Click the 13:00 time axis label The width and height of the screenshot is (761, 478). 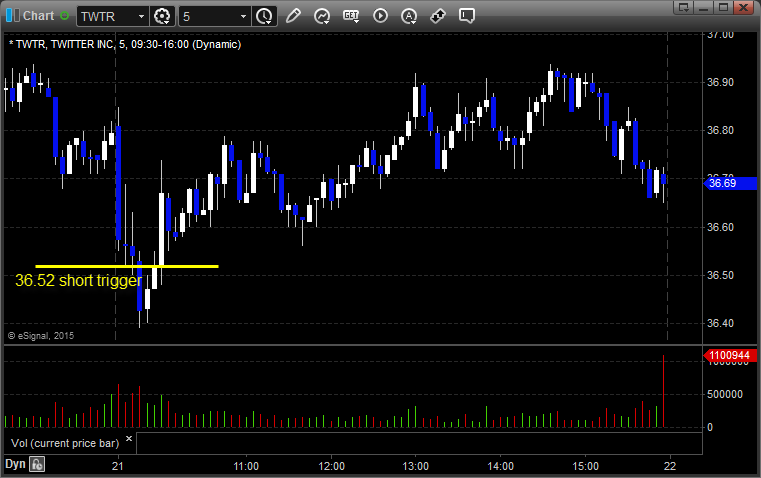416,466
